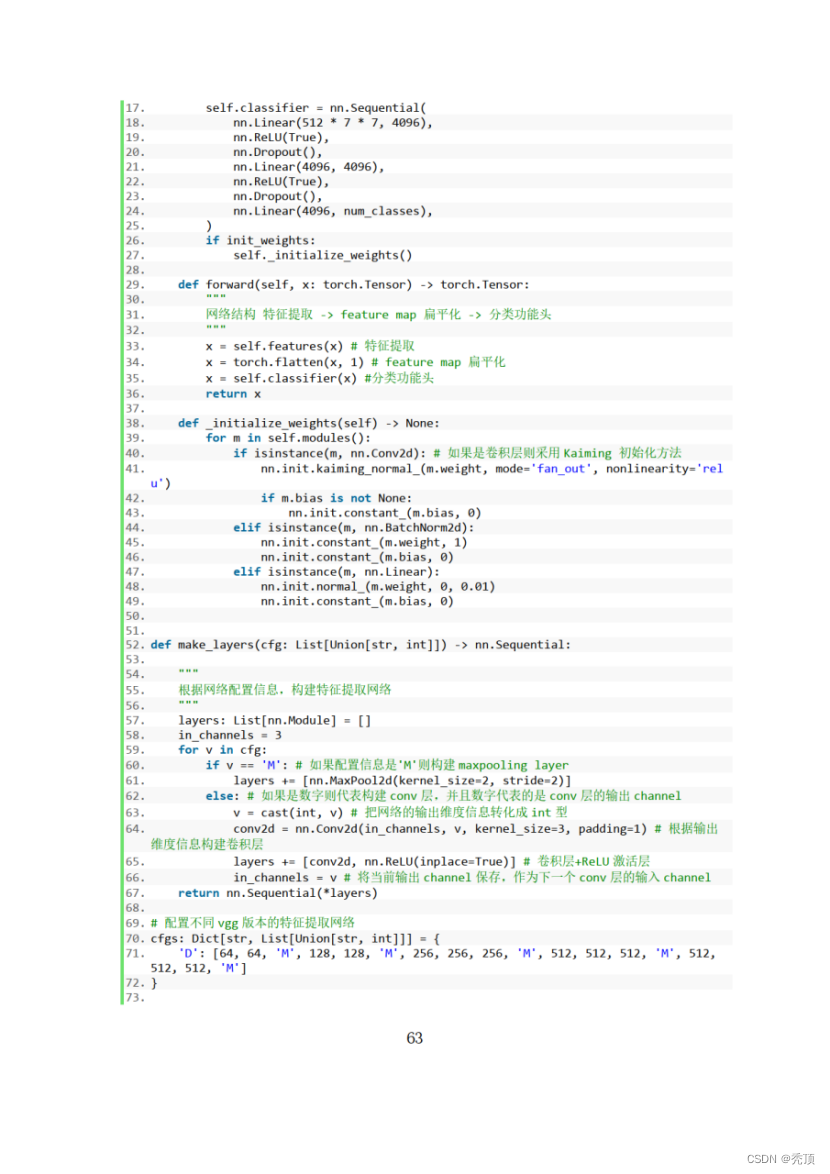Click 'if m.bias is not None:' line
830x1174 pixels.
point(336,498)
